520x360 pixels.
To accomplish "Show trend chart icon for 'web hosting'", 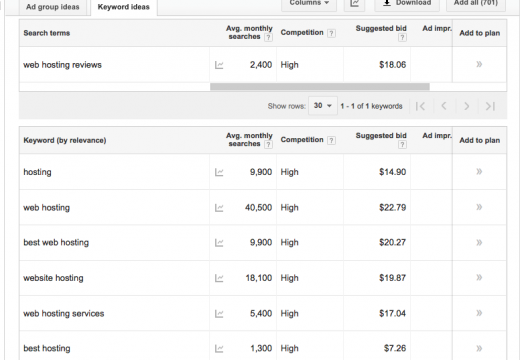I will tap(219, 208).
